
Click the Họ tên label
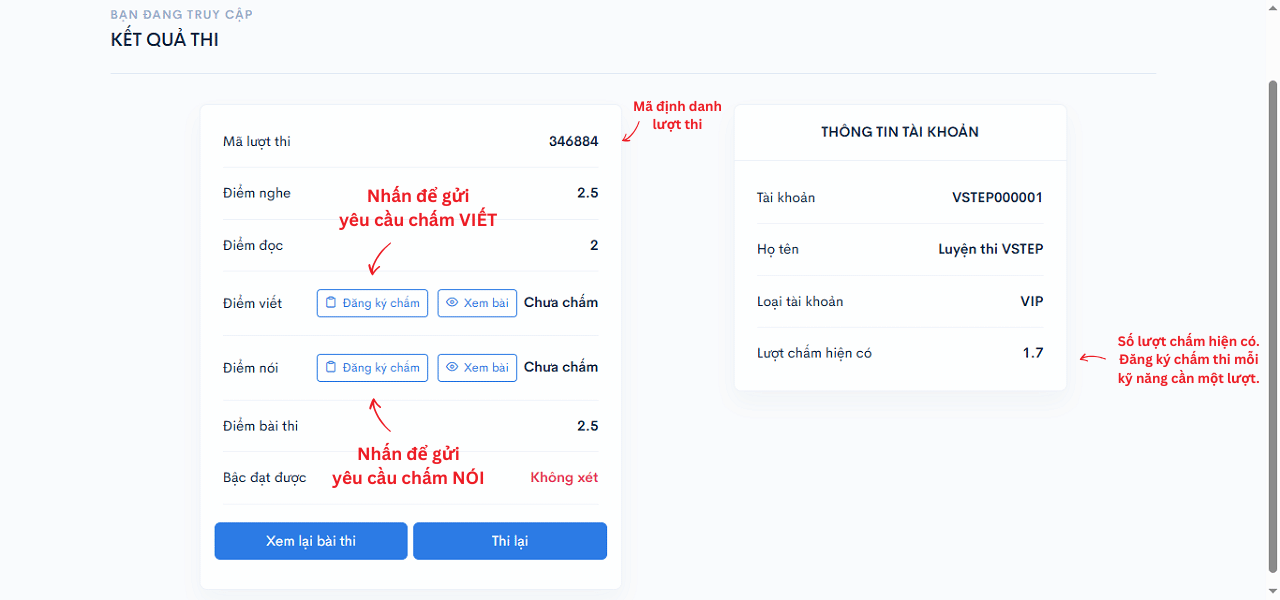(778, 249)
